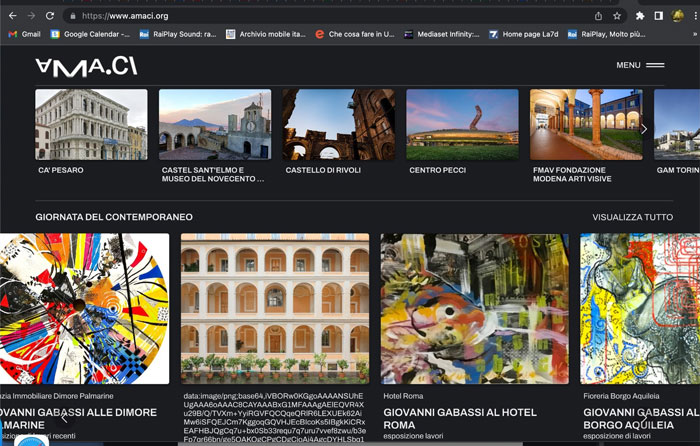Go to next event with right carousel chevron
The height and width of the screenshot is (446, 700).
click(x=644, y=418)
